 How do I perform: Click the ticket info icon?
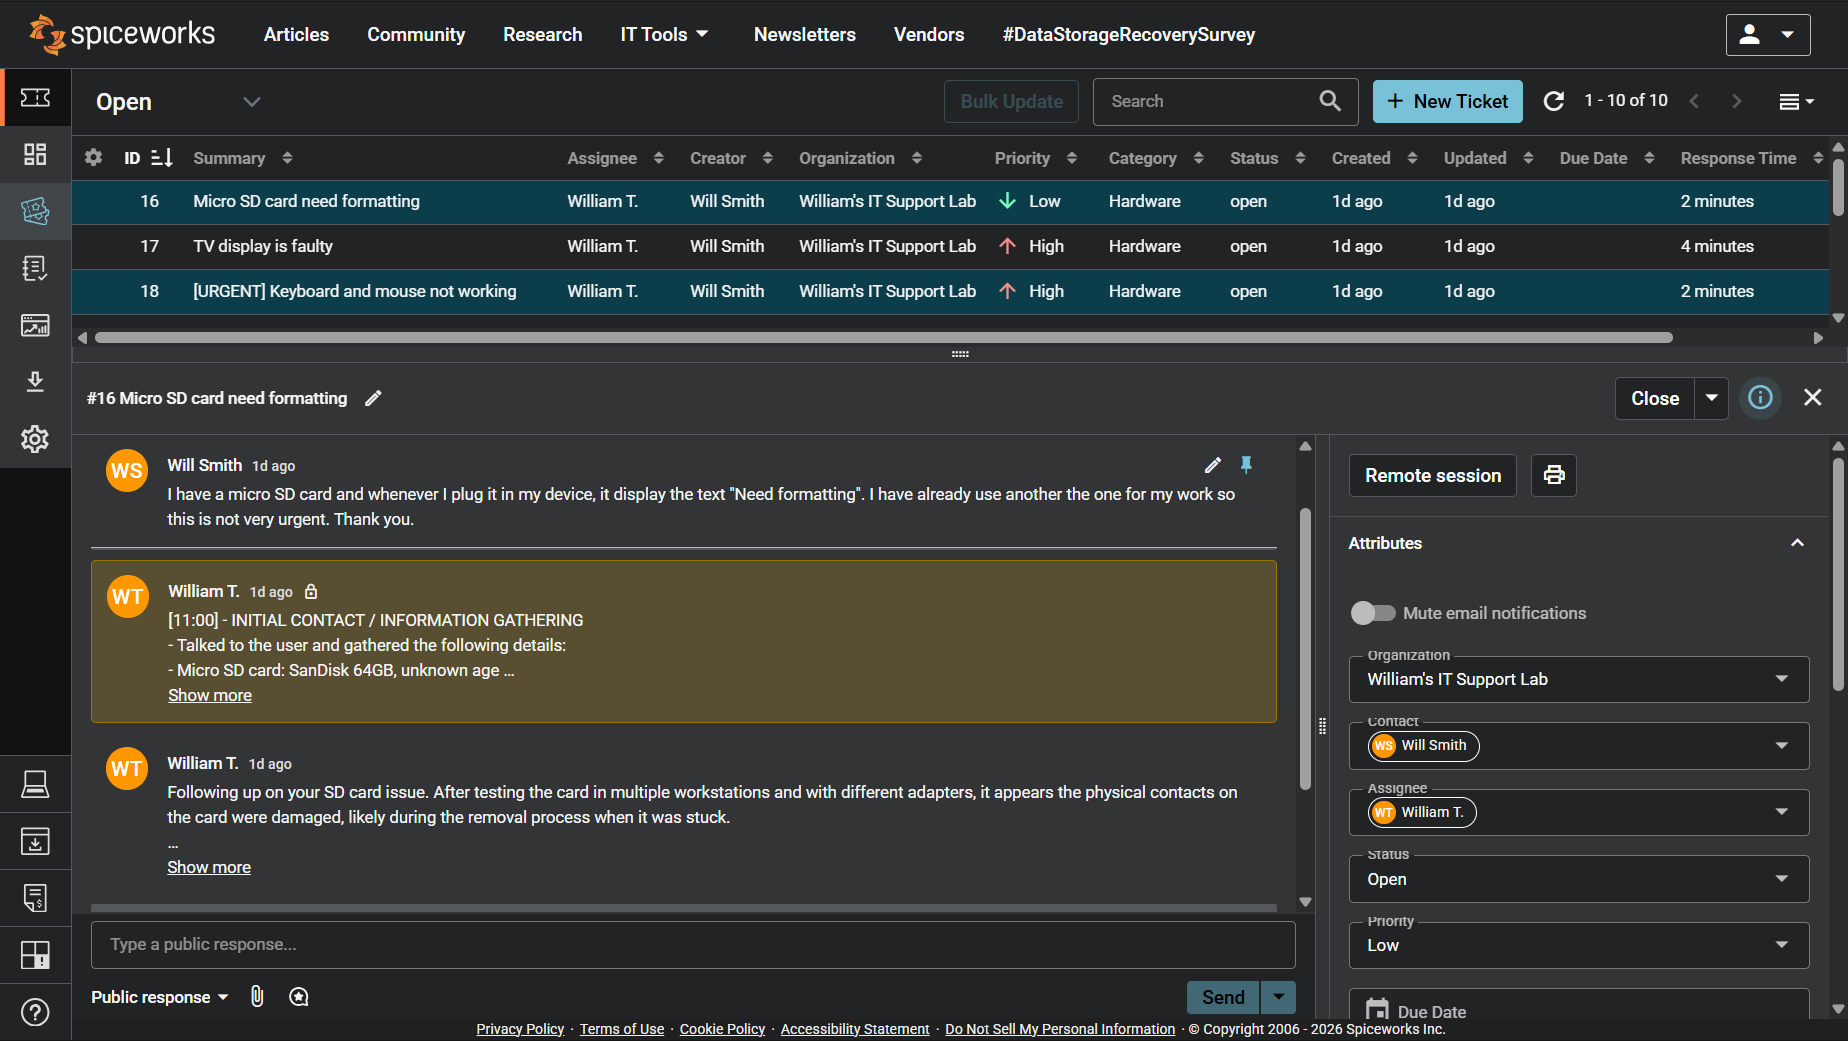click(1760, 398)
